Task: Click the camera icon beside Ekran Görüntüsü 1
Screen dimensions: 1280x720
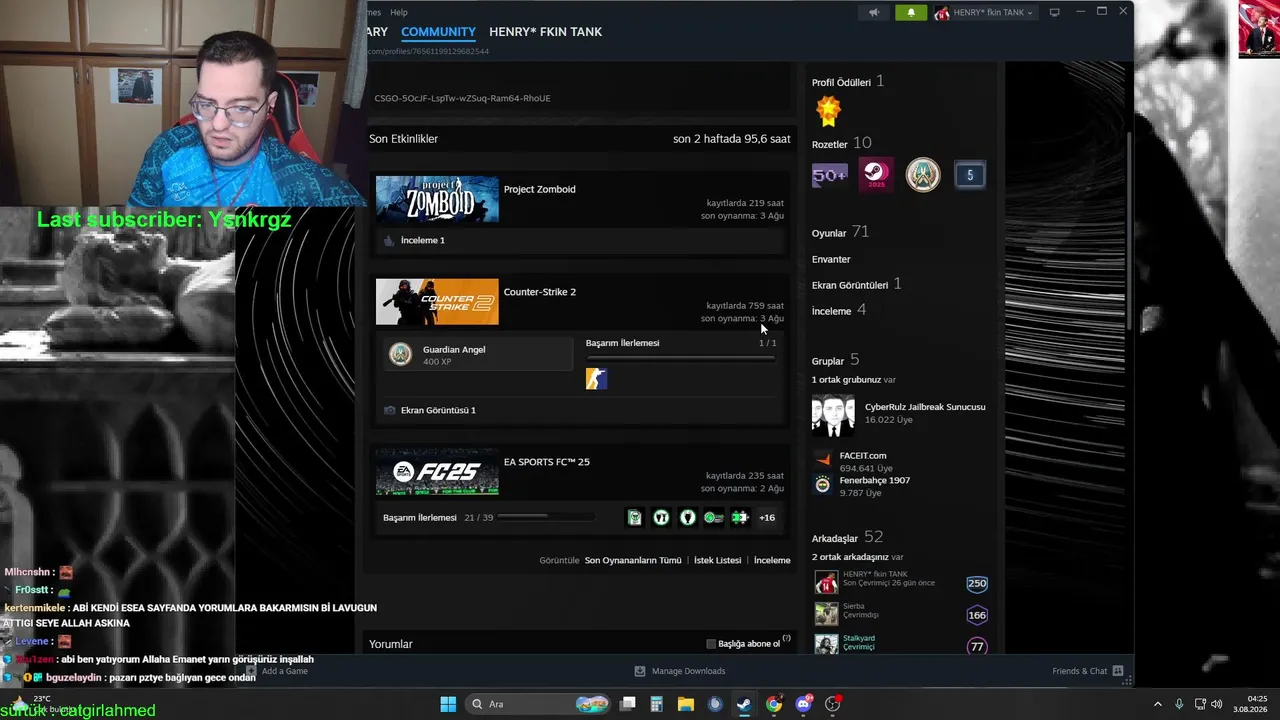Action: (x=390, y=410)
